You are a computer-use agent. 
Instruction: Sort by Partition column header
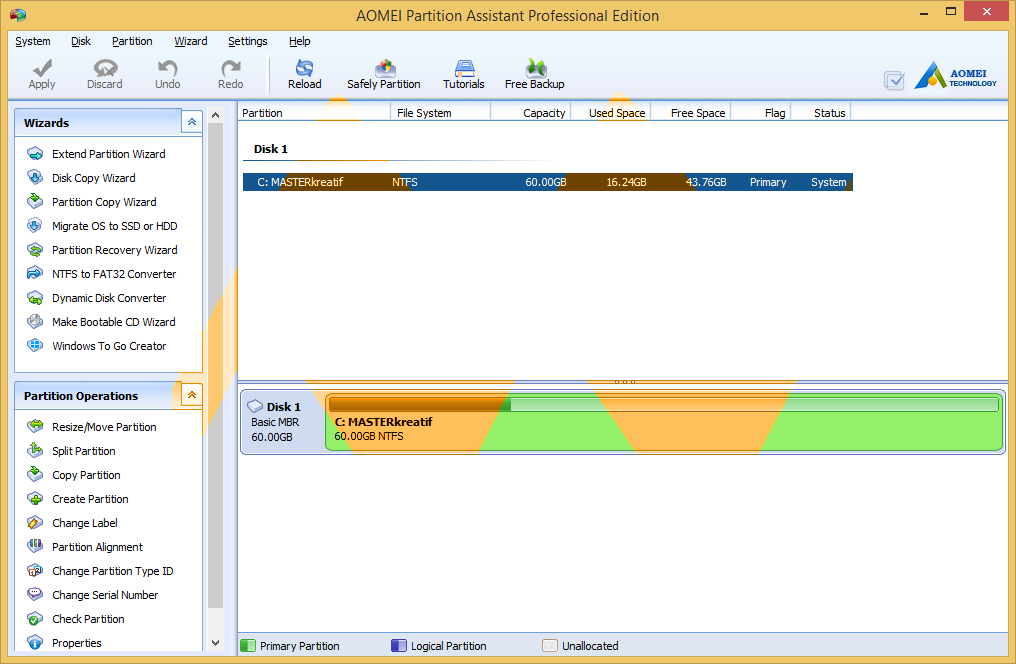click(x=315, y=113)
